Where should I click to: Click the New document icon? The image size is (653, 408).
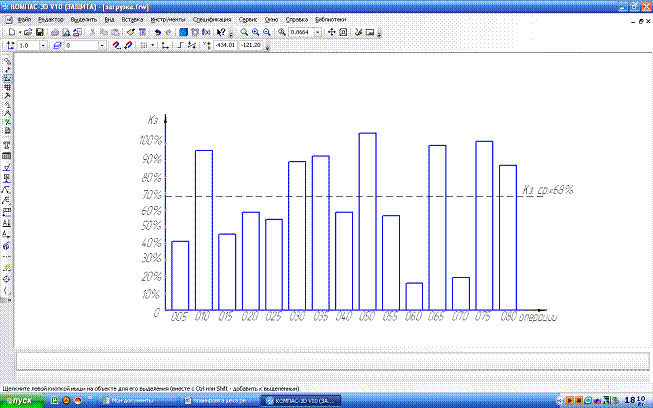tap(8, 32)
